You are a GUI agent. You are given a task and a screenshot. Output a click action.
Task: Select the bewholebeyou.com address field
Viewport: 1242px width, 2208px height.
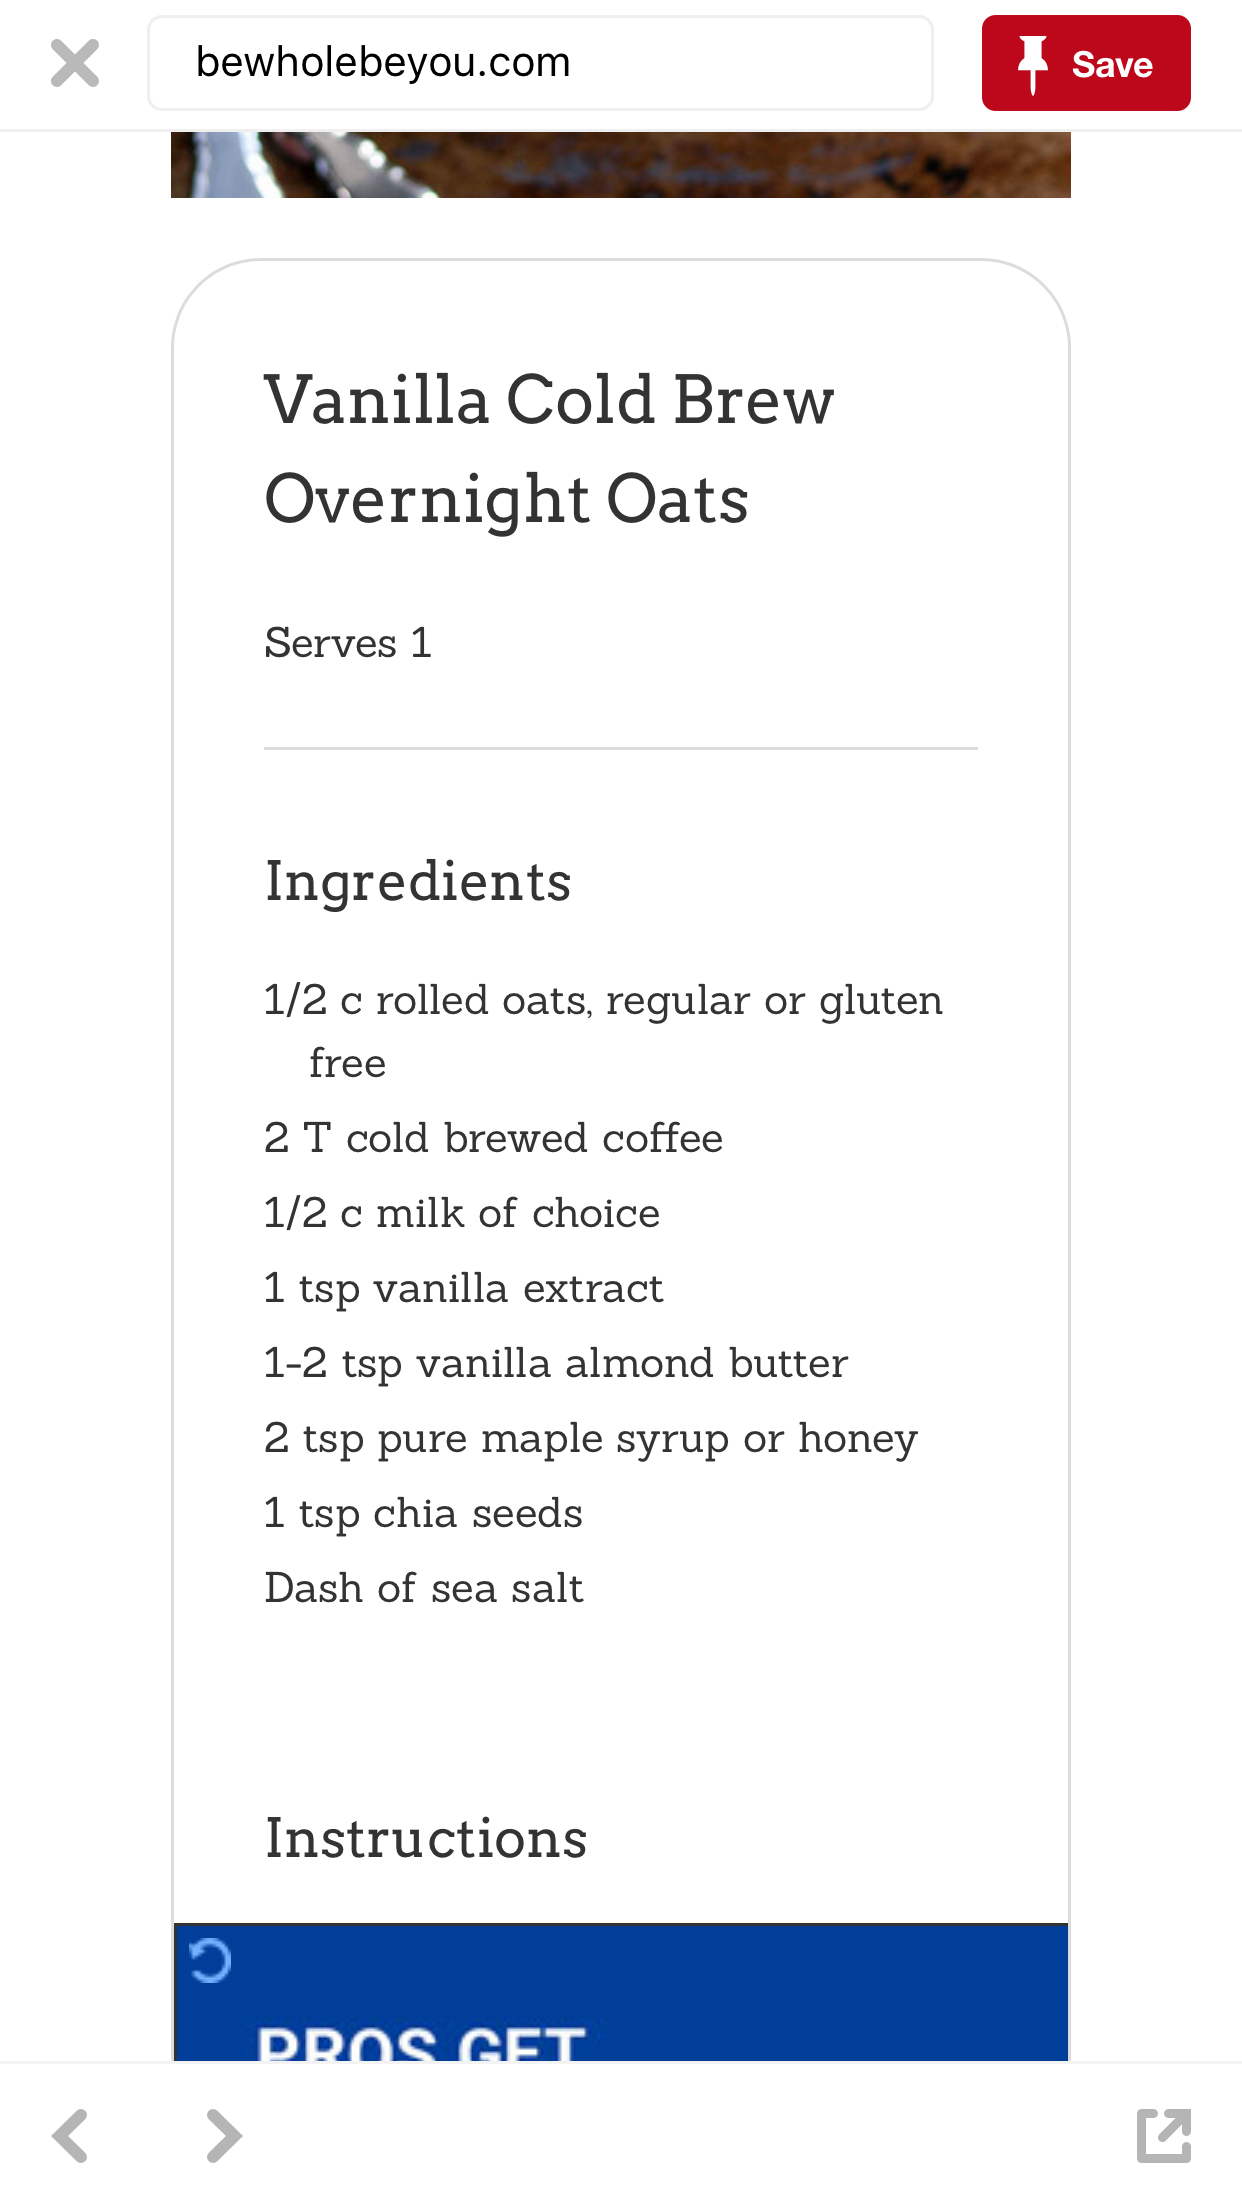[540, 63]
